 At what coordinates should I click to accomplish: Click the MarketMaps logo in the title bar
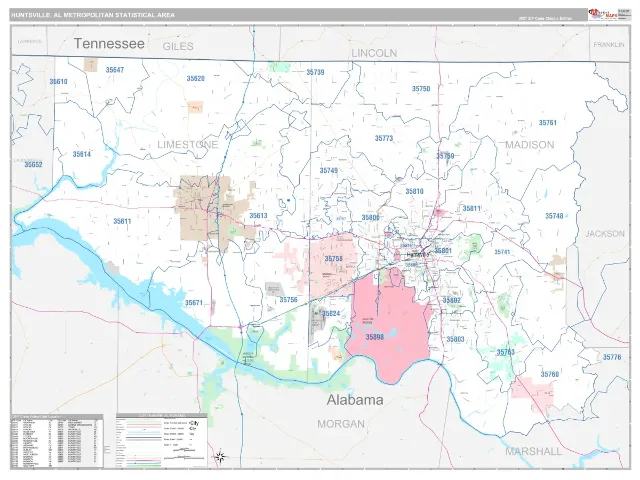click(602, 15)
